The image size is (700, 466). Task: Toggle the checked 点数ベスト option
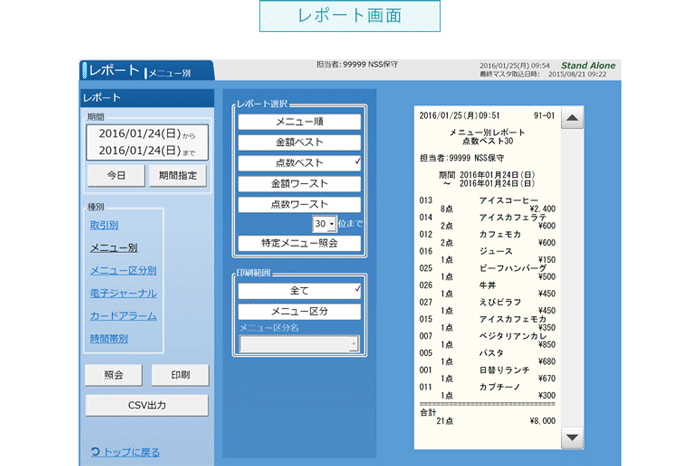299,163
